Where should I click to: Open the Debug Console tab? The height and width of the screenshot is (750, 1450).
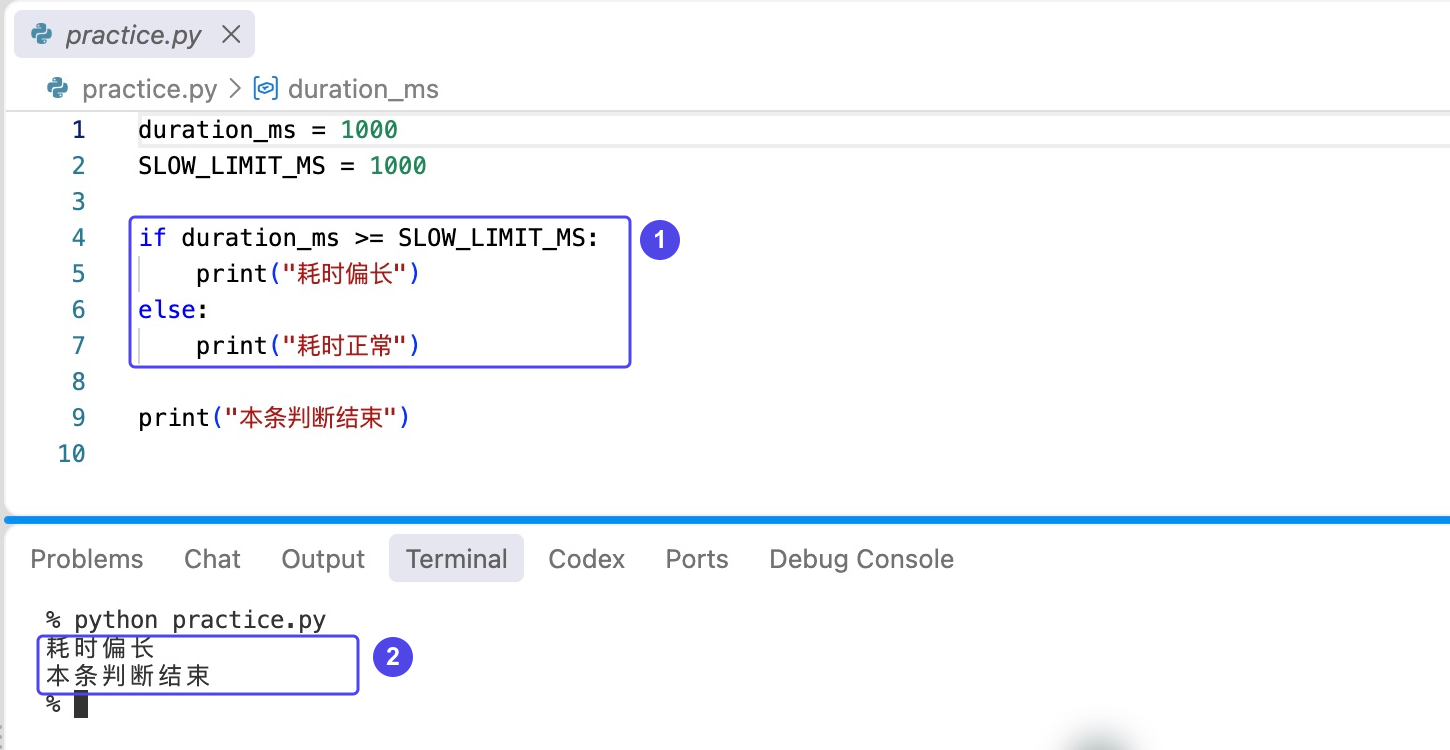point(861,559)
